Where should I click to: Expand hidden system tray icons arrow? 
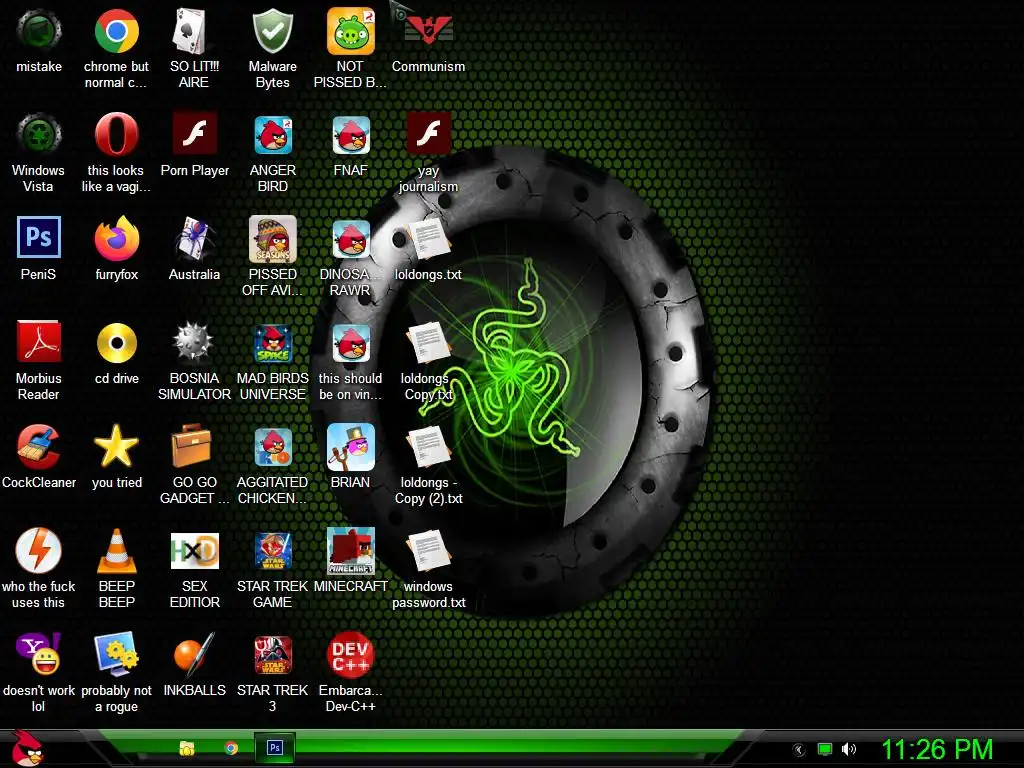tap(799, 750)
